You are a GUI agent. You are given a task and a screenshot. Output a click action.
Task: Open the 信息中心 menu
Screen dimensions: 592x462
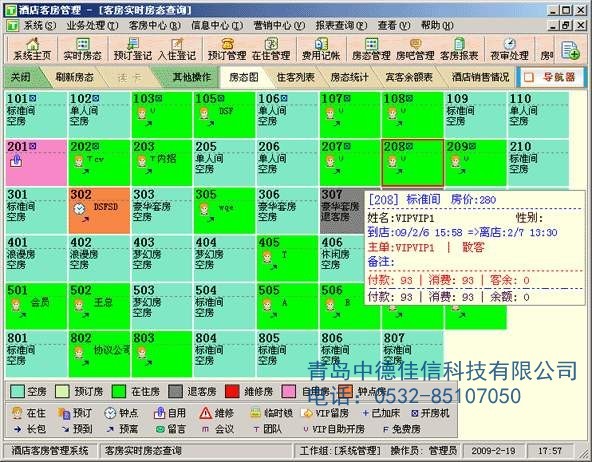[217, 26]
